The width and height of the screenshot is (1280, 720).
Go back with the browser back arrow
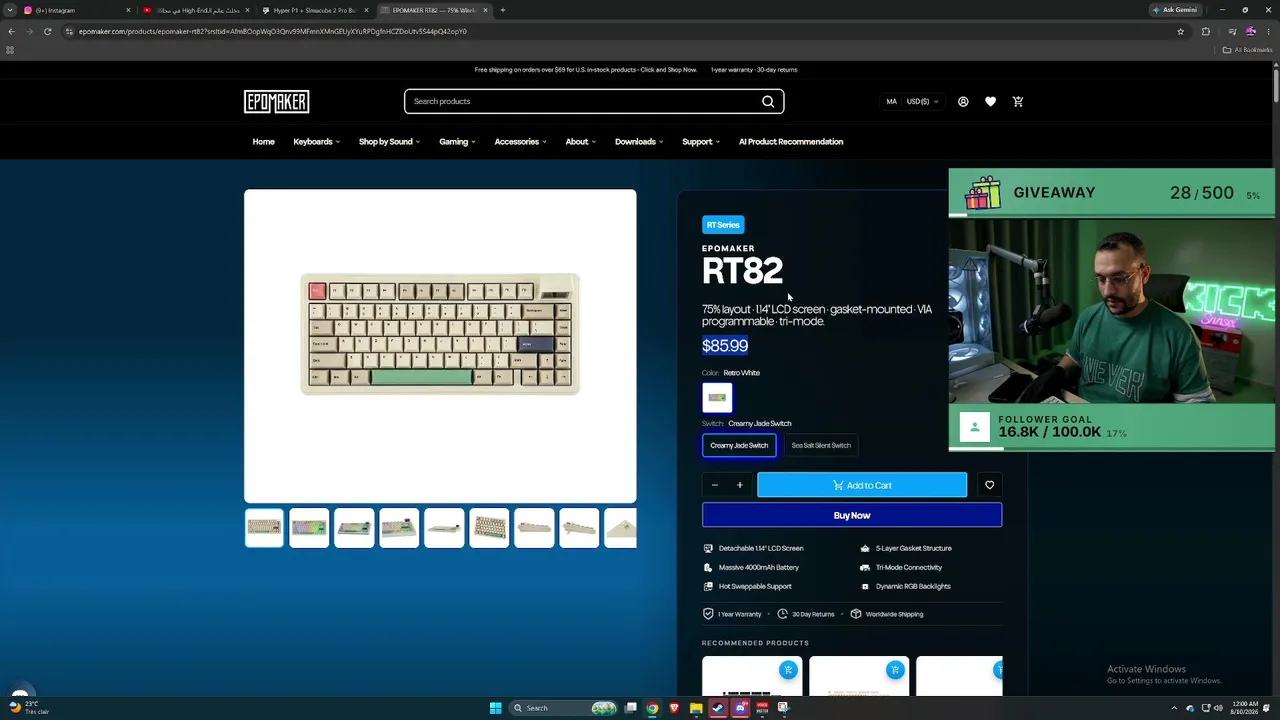coord(11,31)
